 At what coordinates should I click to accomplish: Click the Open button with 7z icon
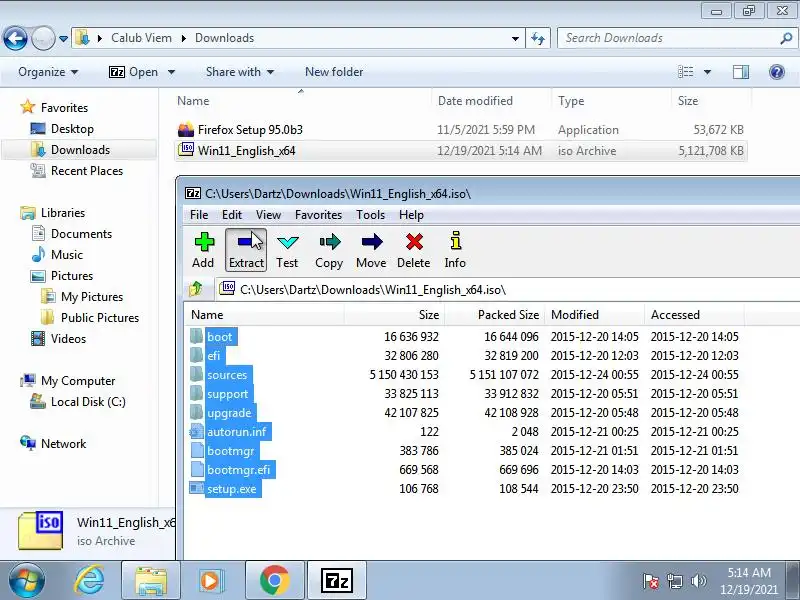pos(134,72)
